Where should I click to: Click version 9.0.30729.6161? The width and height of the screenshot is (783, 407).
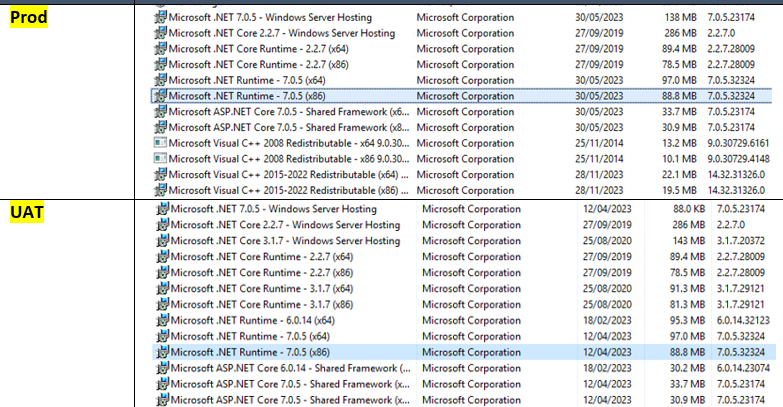[x=738, y=143]
